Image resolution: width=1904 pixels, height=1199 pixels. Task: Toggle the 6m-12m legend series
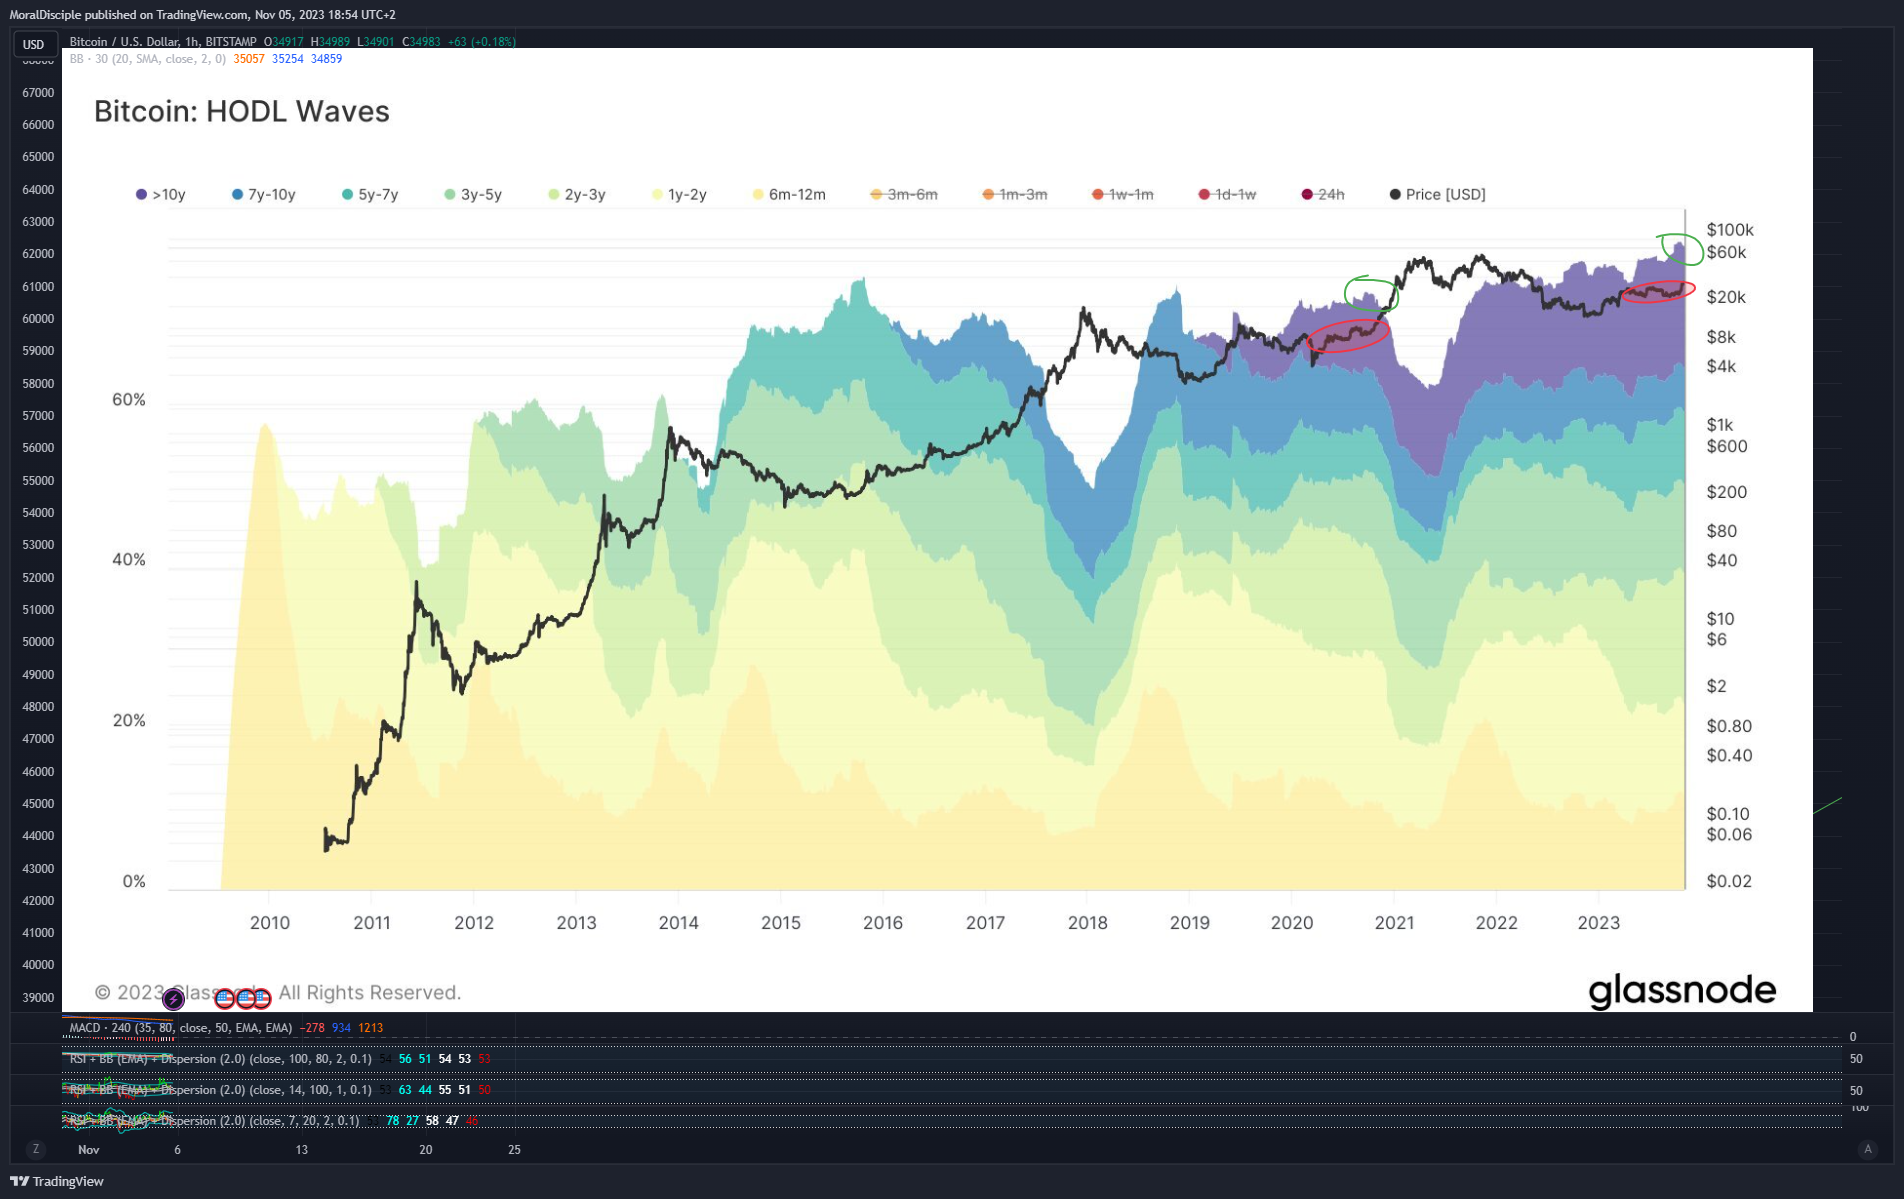789,194
